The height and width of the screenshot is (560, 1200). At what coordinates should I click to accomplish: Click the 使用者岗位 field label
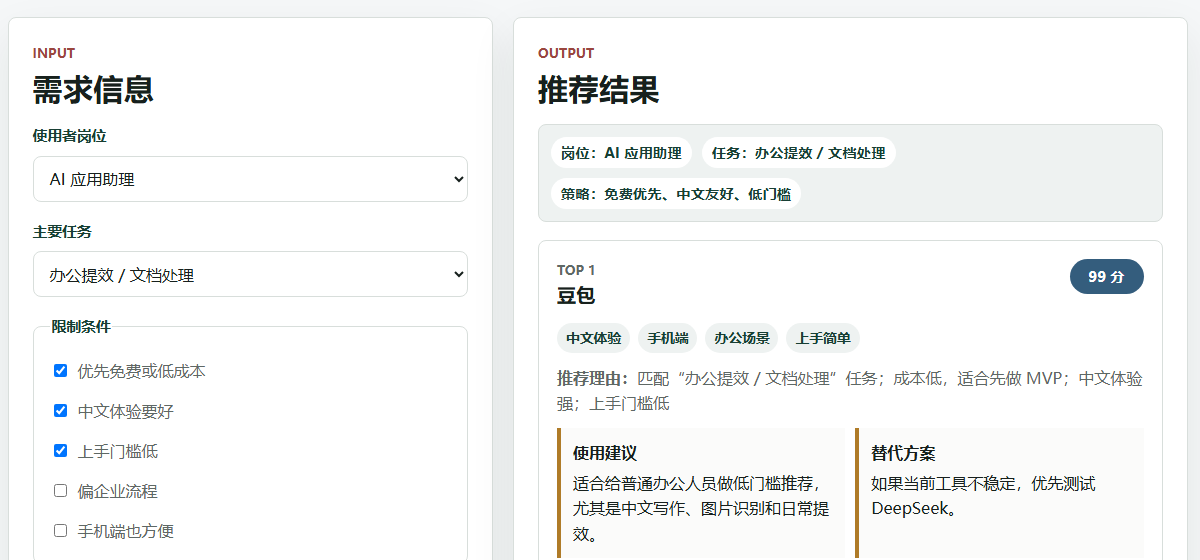[x=70, y=136]
